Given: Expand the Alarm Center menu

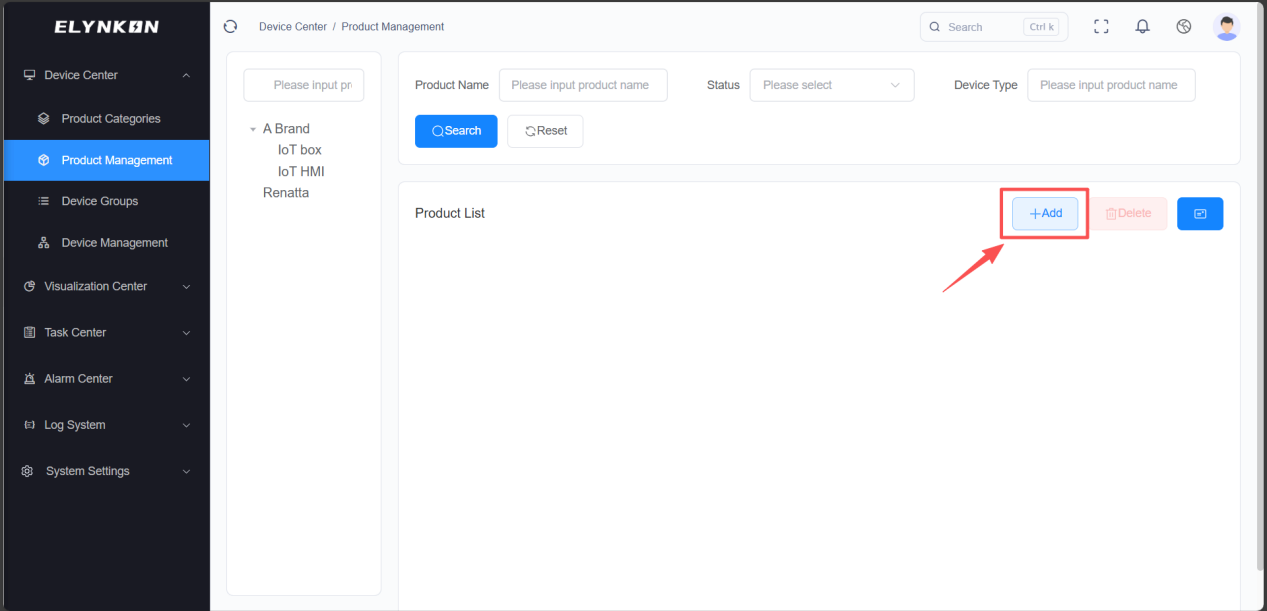Looking at the screenshot, I should pos(105,379).
